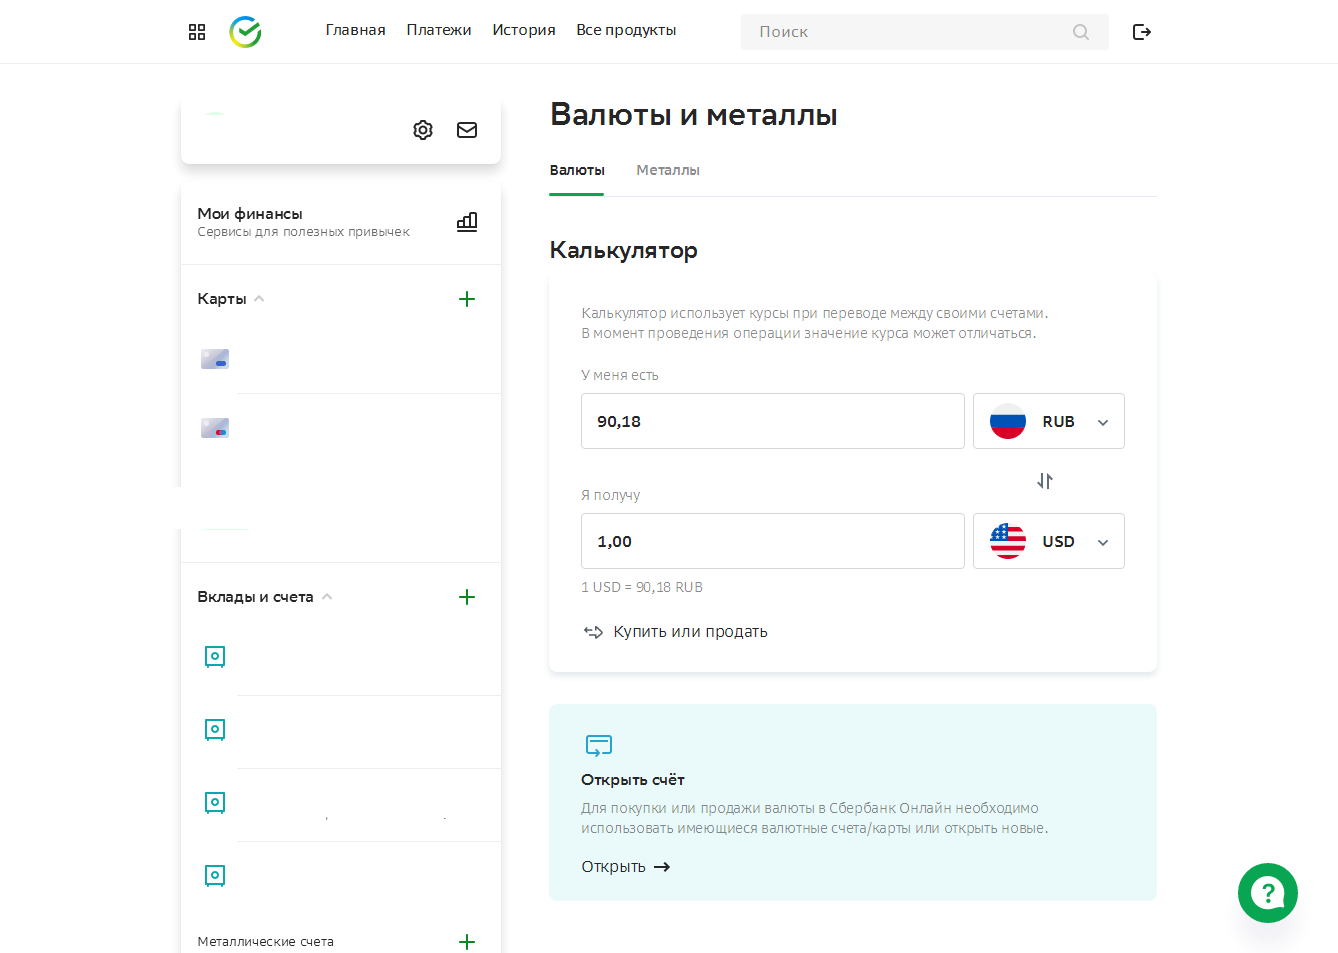Click the У меня есть amount field
The width and height of the screenshot is (1338, 953).
772,421
